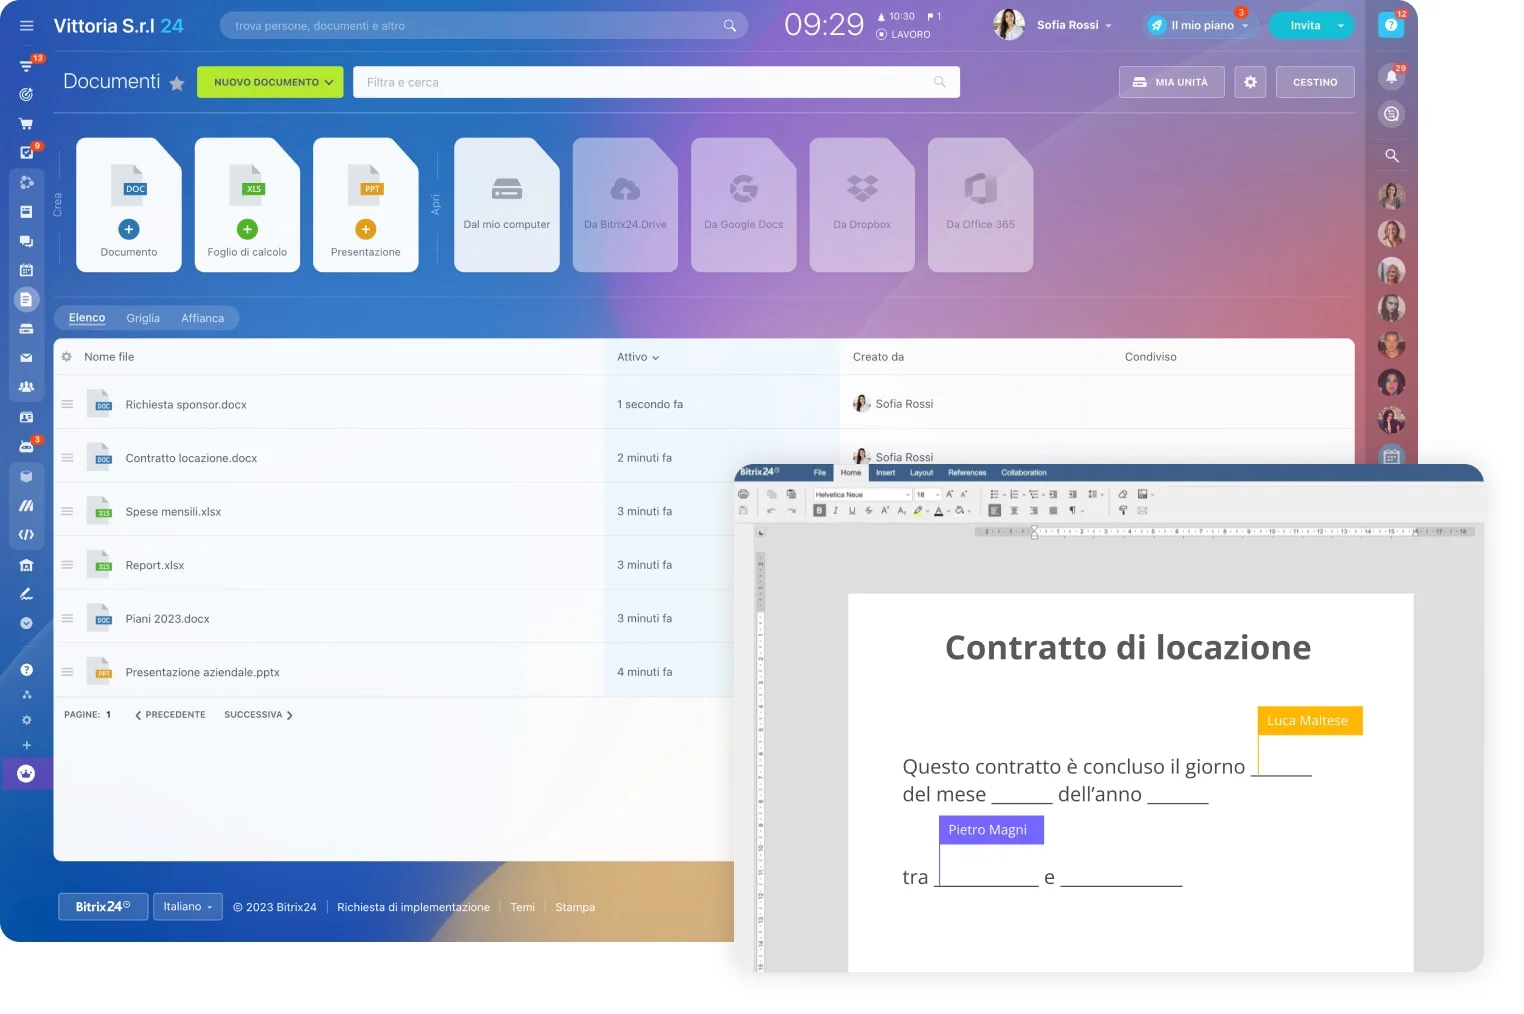1524x1014 pixels.
Task: Open the Da Dropbox import tile
Action: coord(861,204)
